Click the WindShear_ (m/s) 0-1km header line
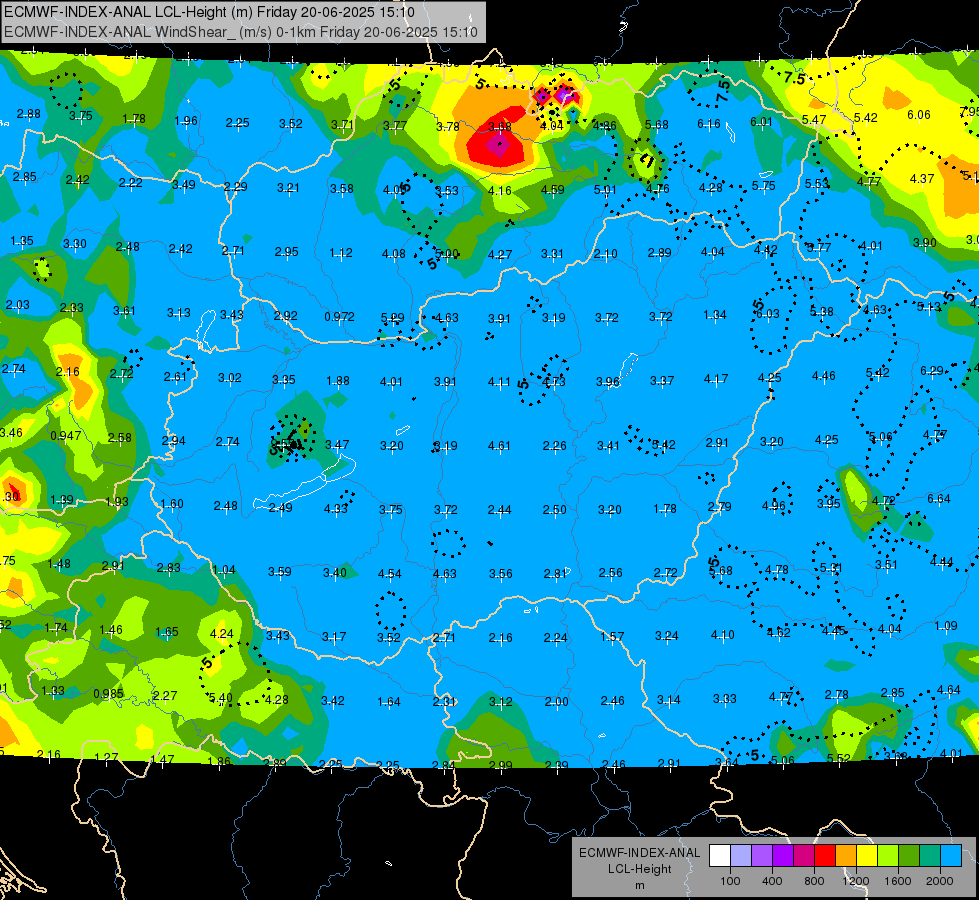 pyautogui.click(x=240, y=32)
